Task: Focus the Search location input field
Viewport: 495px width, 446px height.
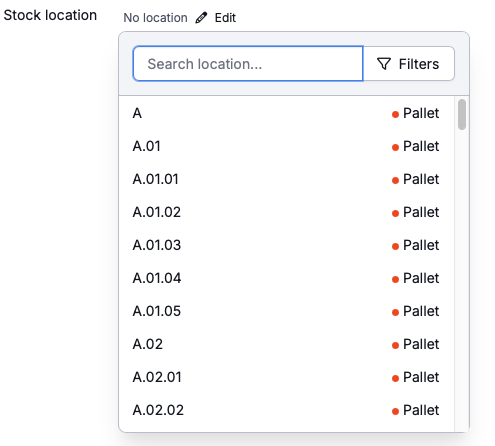Action: click(248, 64)
